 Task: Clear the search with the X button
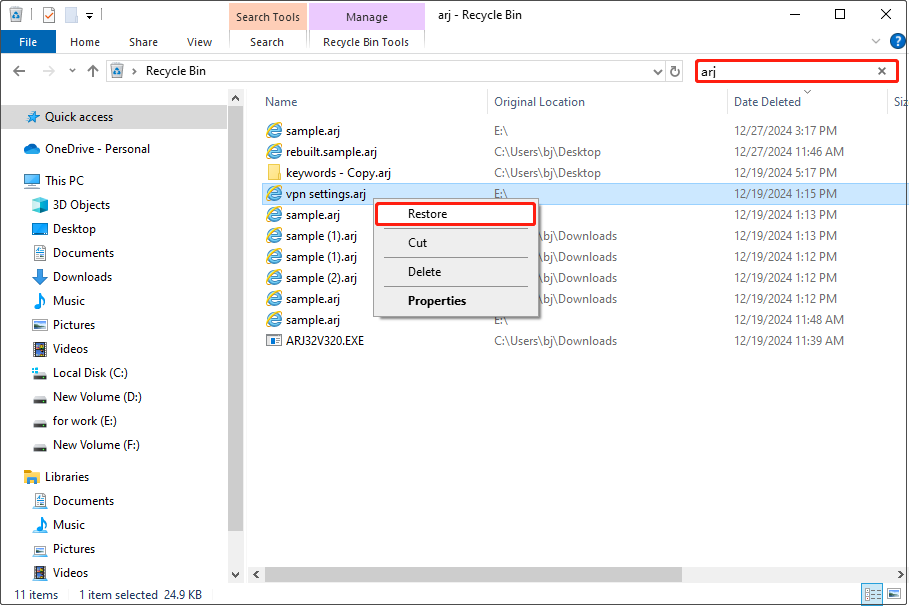pyautogui.click(x=882, y=71)
